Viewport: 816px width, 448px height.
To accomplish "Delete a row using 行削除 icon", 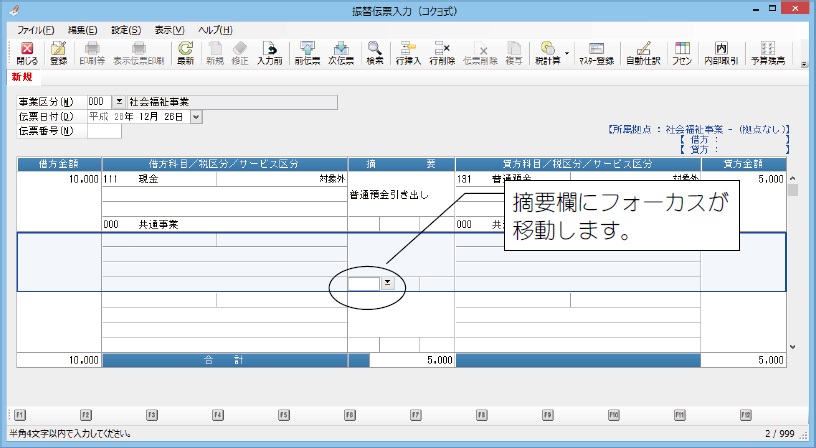I will point(441,52).
